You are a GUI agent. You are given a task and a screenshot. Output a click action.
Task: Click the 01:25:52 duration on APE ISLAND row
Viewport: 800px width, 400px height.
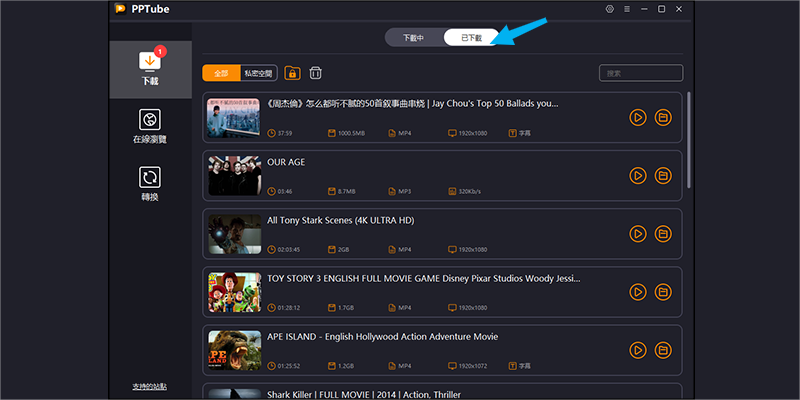[x=289, y=366]
